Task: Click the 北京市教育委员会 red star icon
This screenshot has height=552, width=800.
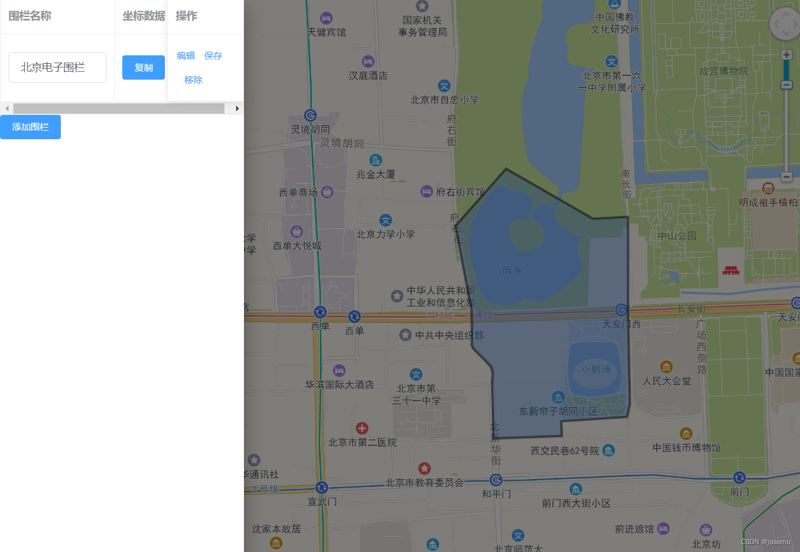Action: (424, 468)
